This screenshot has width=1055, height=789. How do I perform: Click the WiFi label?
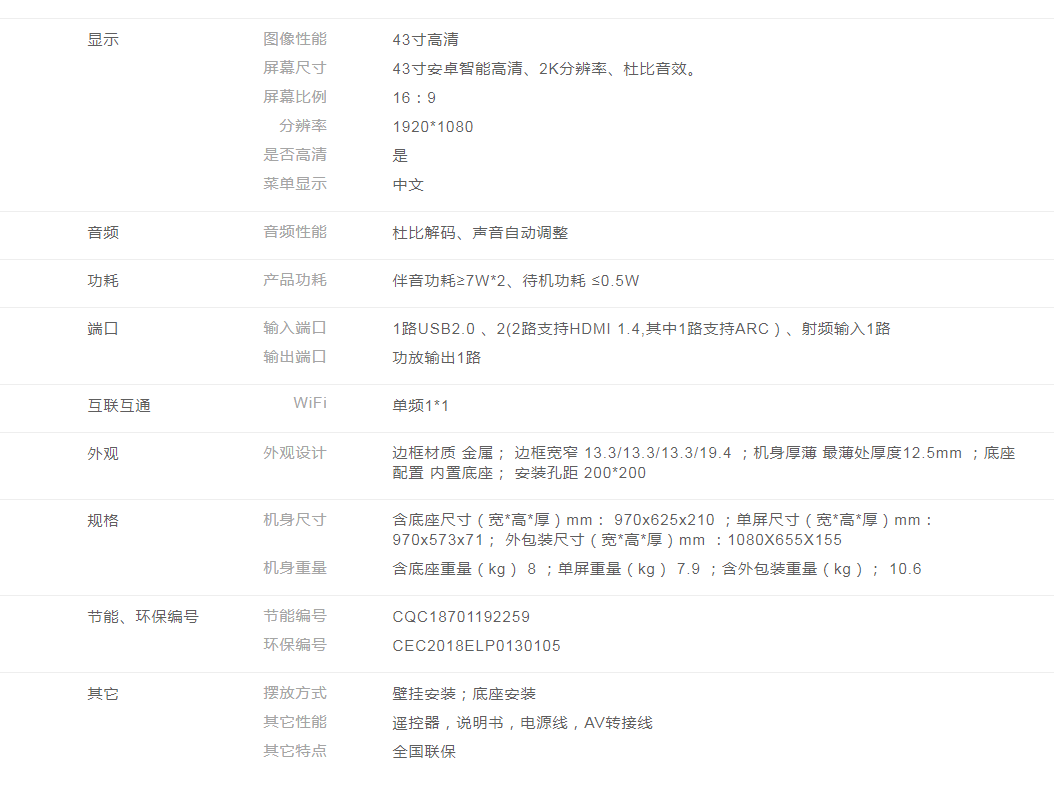click(309, 403)
